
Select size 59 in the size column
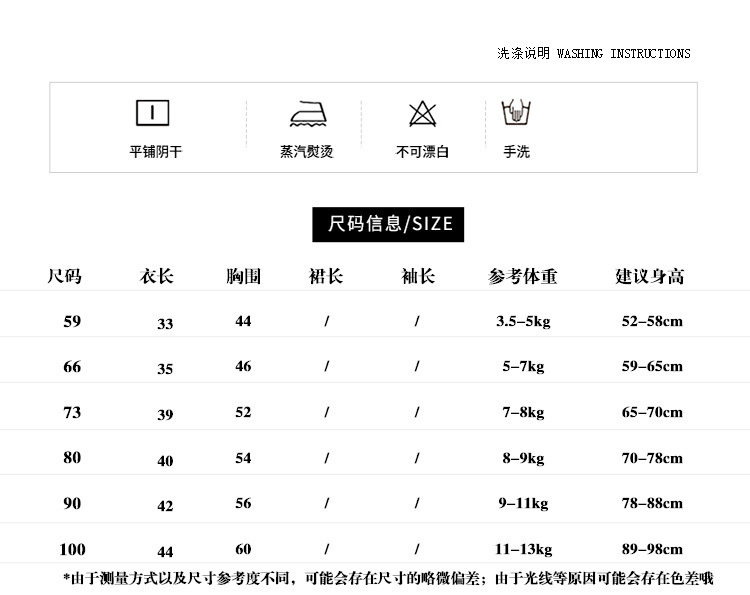point(72,321)
